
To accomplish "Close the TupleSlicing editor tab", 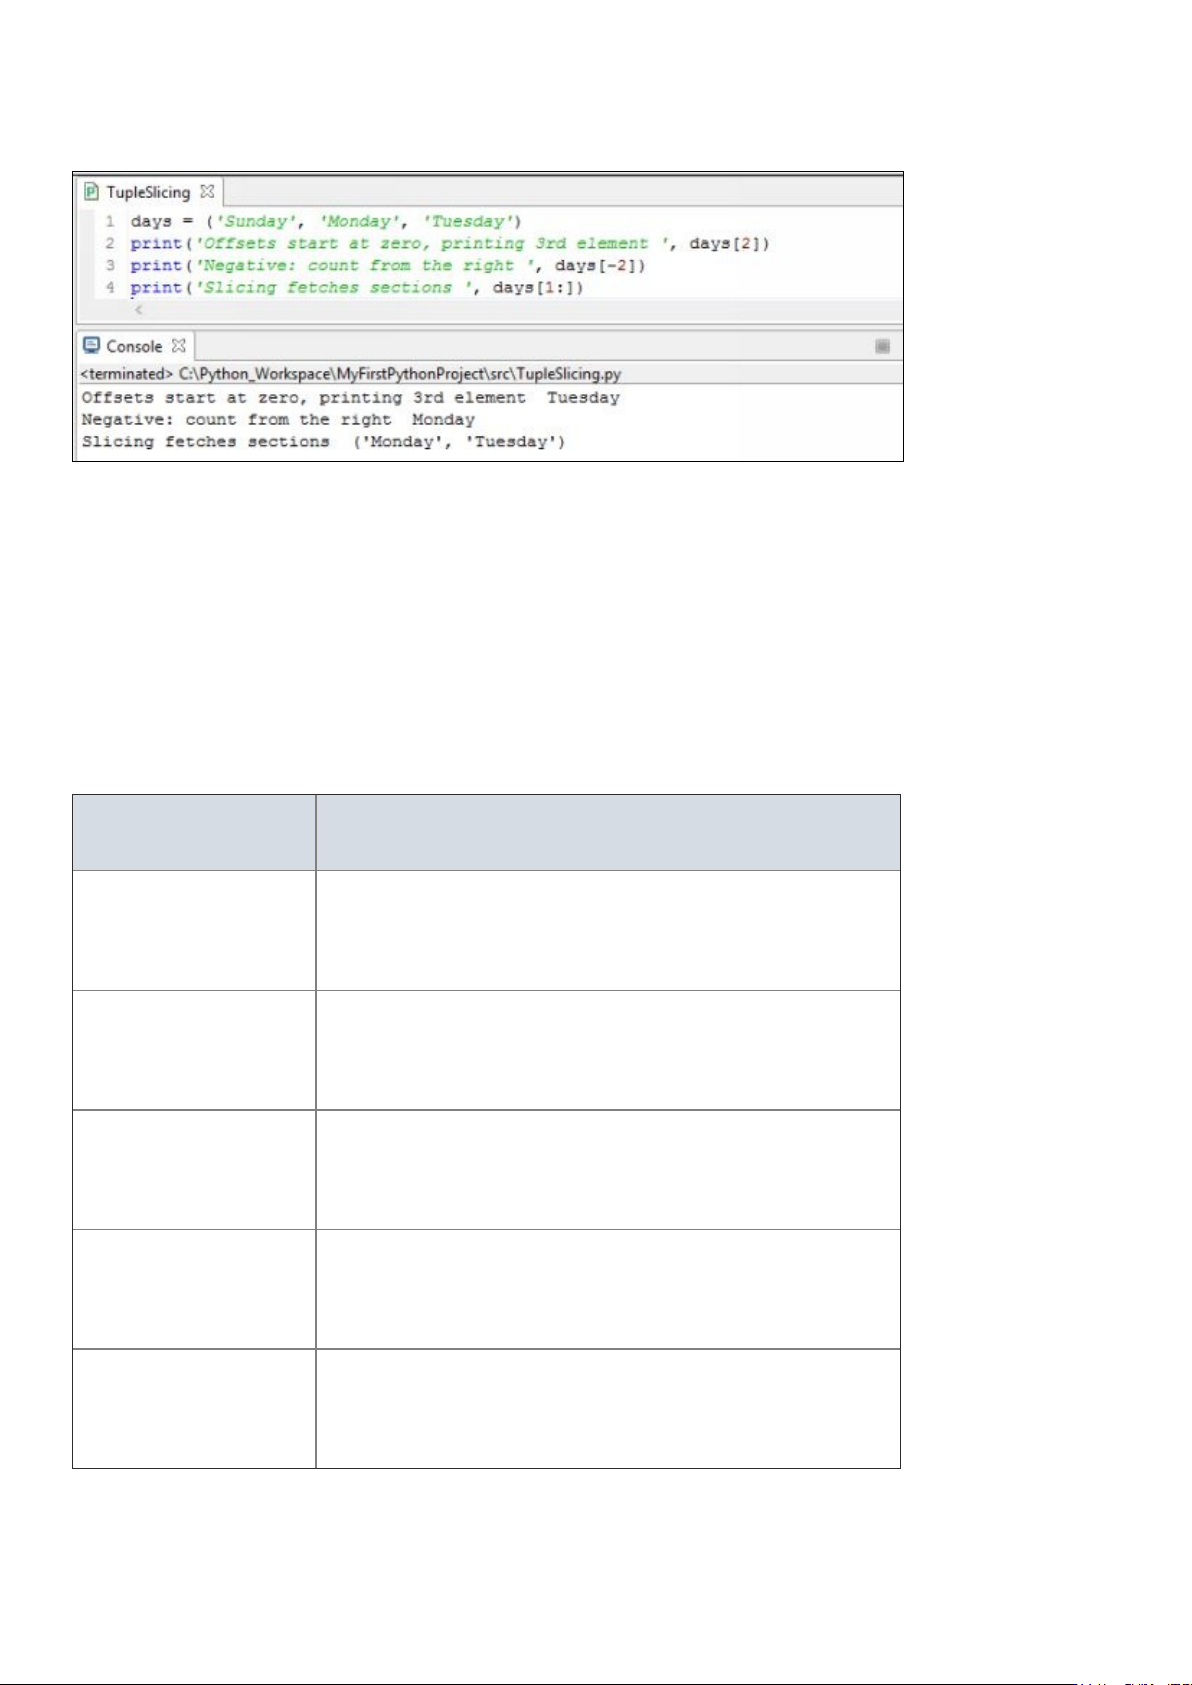I will (207, 191).
